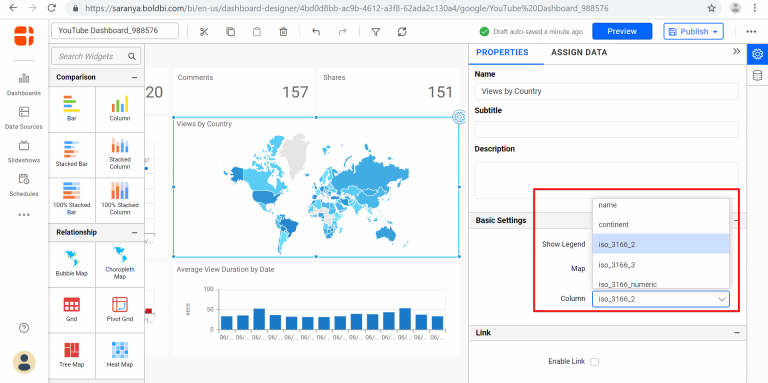Select 'iso_3166_numeric' from the column list
Viewport: 768px width, 383px height.
click(x=661, y=283)
